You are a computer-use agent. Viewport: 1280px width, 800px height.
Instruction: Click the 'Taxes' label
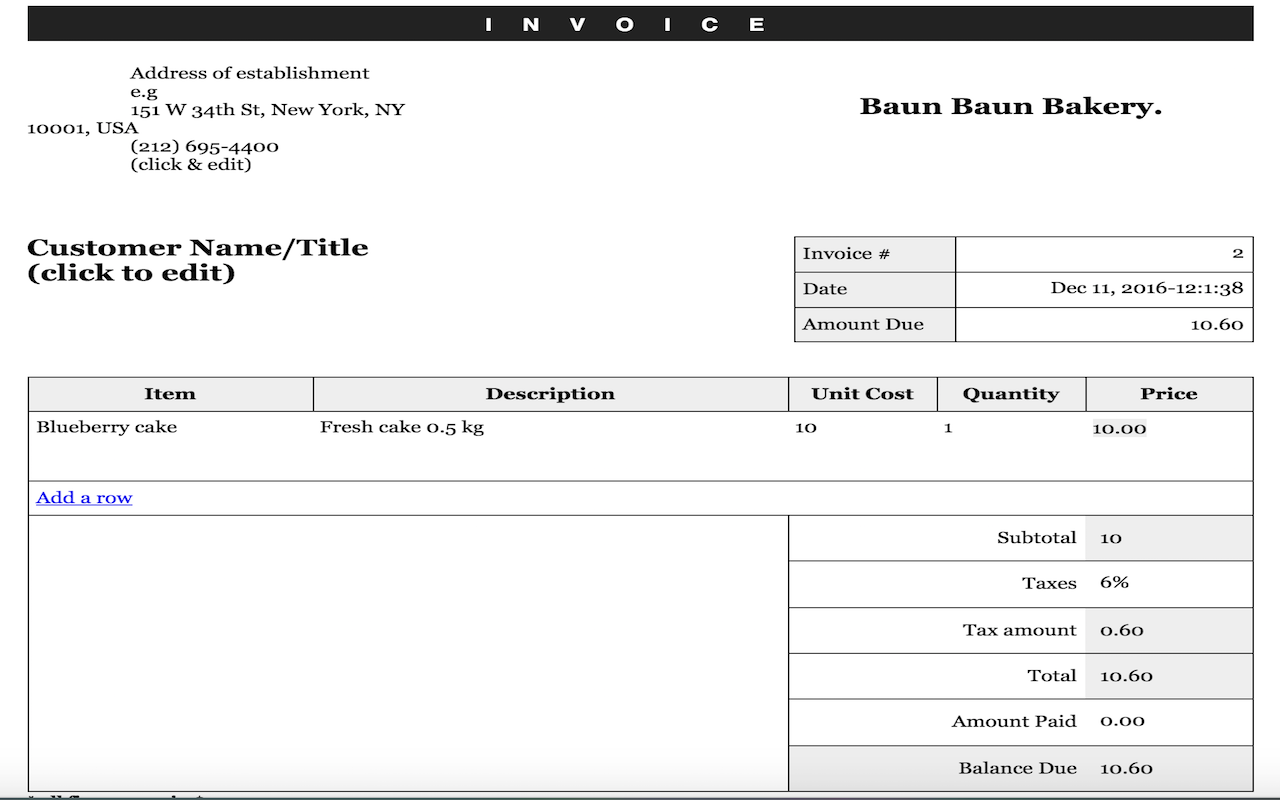pos(1049,583)
